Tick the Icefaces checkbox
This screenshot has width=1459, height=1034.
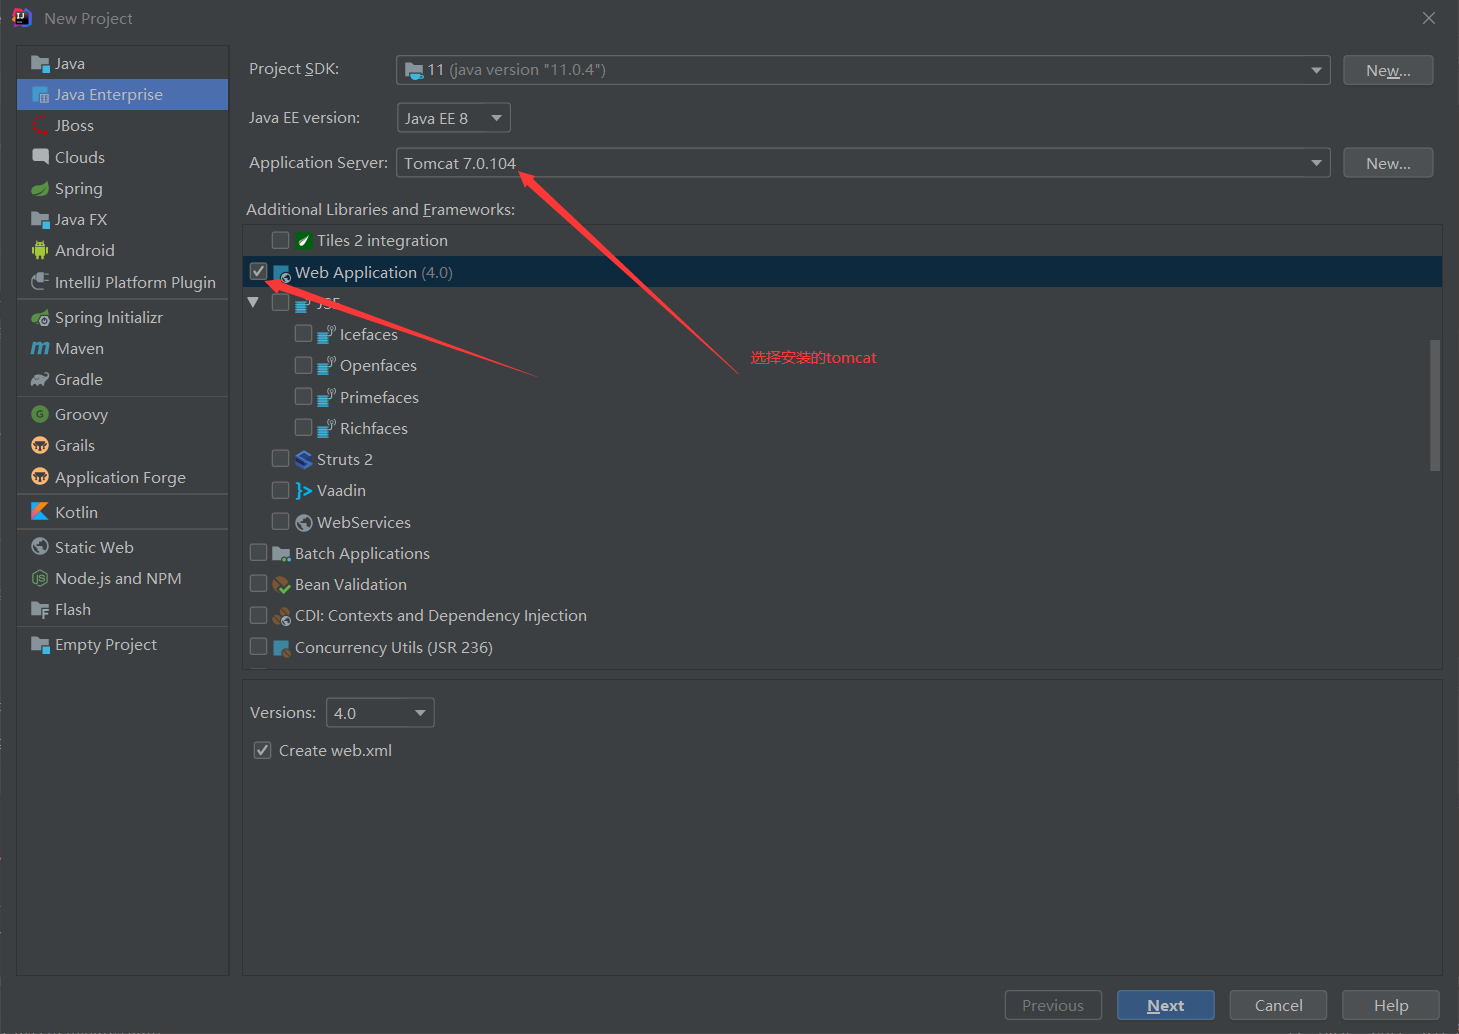[x=303, y=333]
